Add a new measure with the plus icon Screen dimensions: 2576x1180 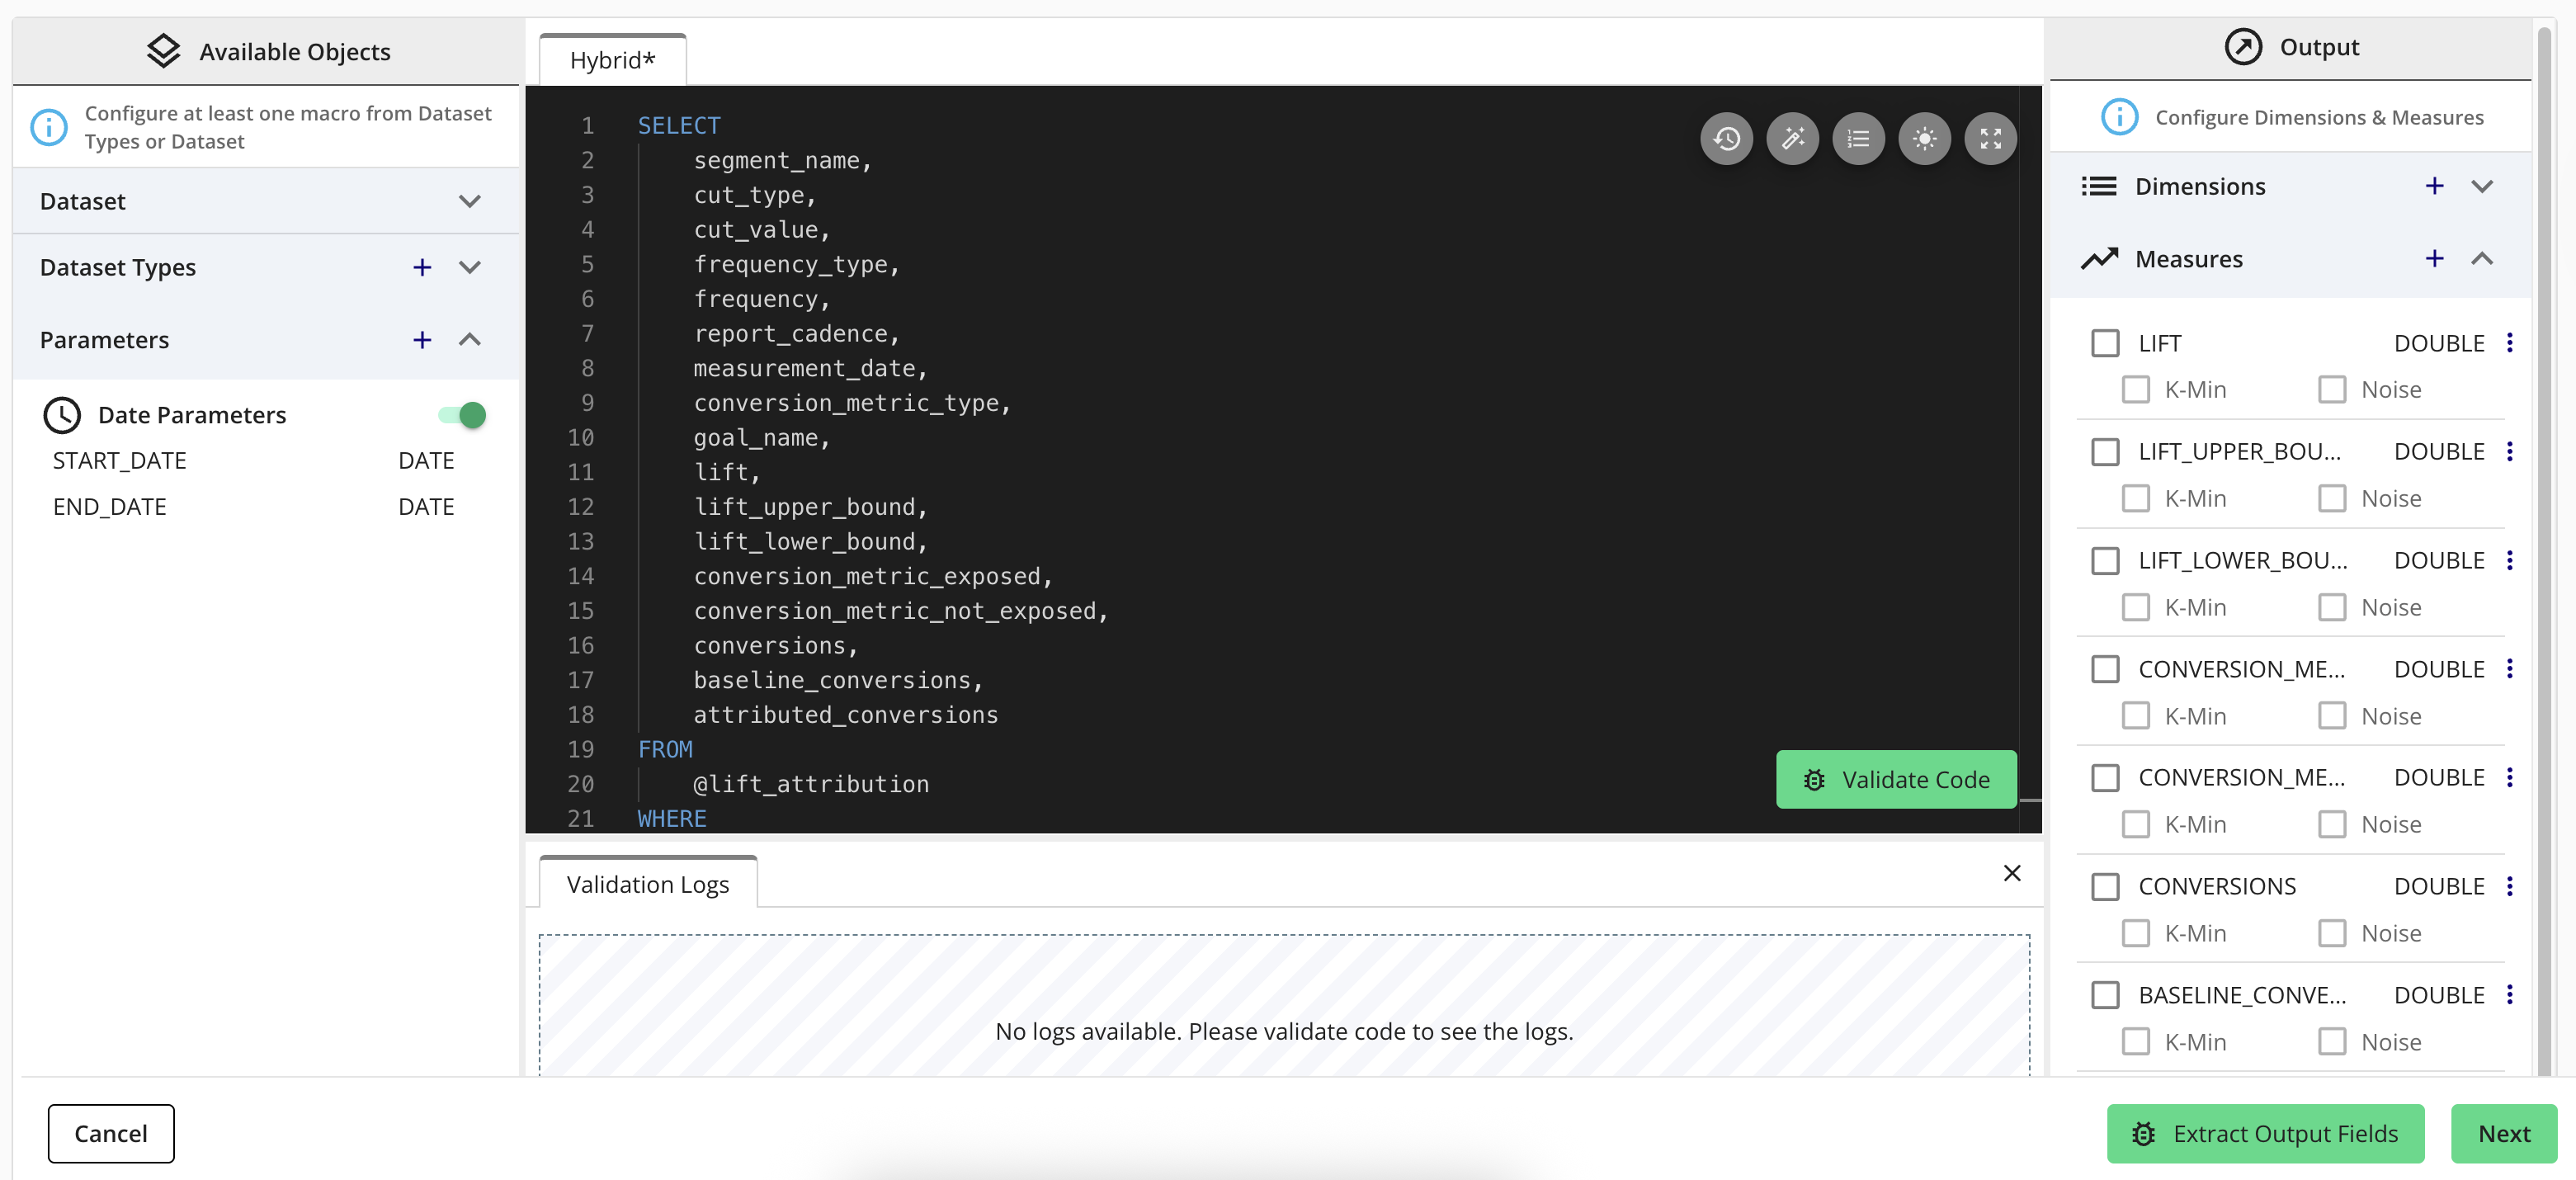(2434, 259)
